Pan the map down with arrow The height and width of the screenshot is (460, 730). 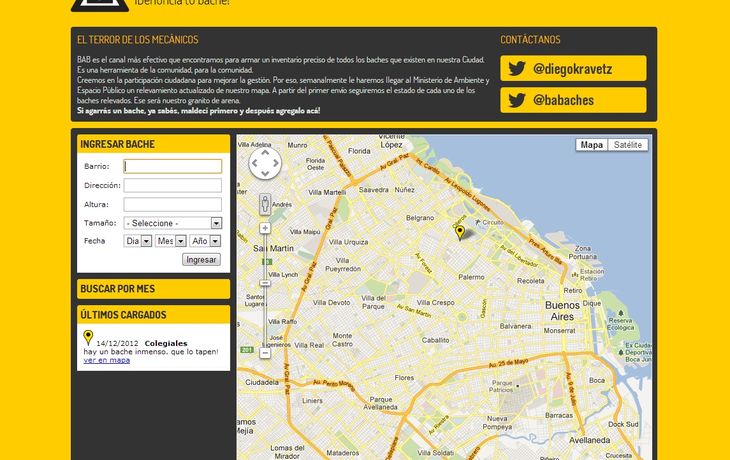coord(265,174)
